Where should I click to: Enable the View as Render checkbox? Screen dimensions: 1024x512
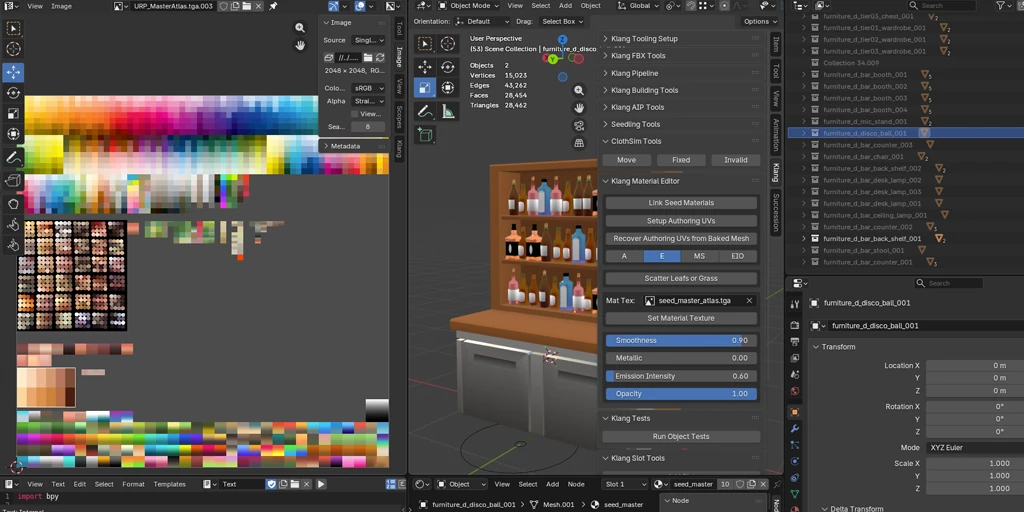tap(355, 114)
